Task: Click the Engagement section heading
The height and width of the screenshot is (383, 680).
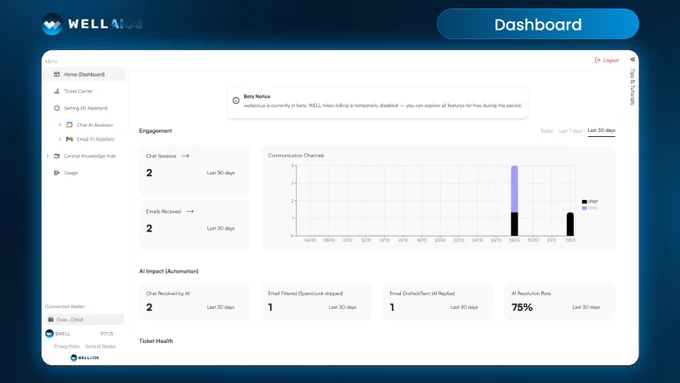Action: [156, 131]
